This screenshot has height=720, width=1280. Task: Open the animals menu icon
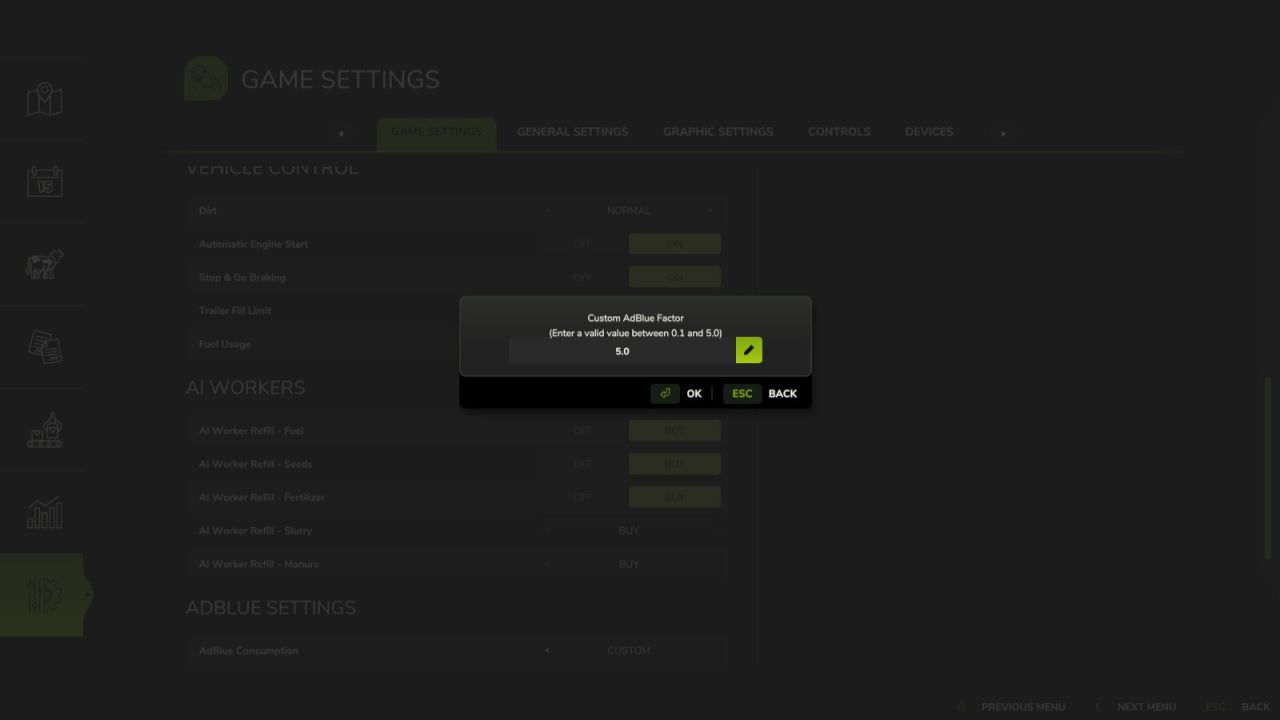44,264
